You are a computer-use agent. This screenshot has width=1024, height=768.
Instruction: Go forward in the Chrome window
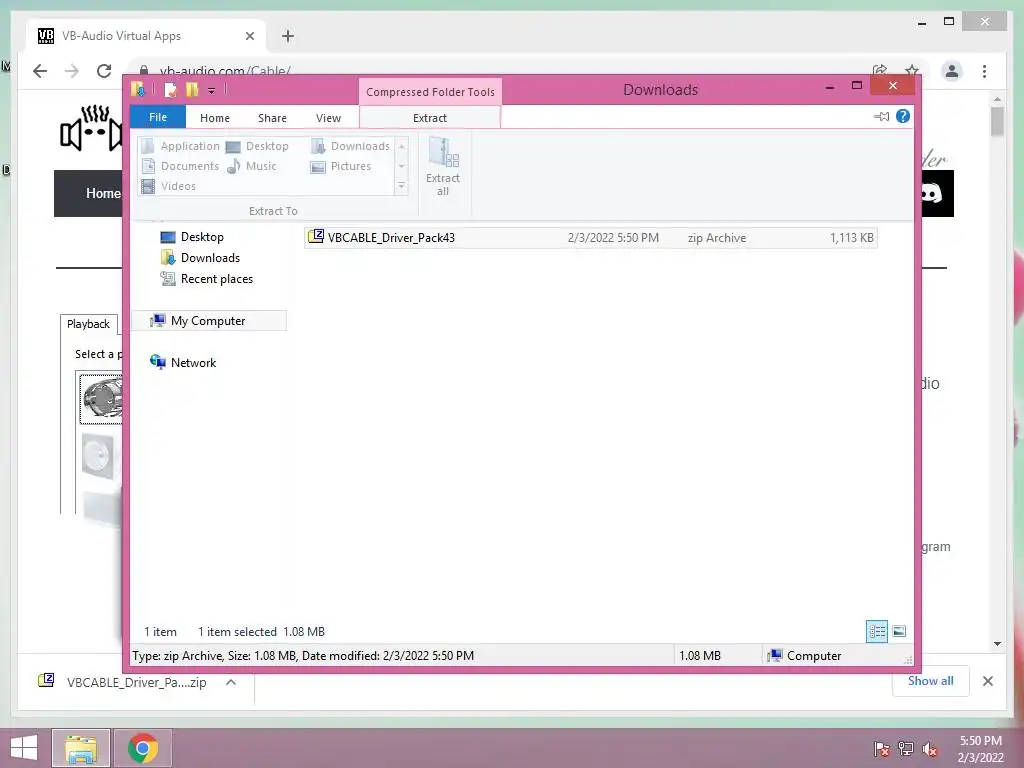point(72,71)
